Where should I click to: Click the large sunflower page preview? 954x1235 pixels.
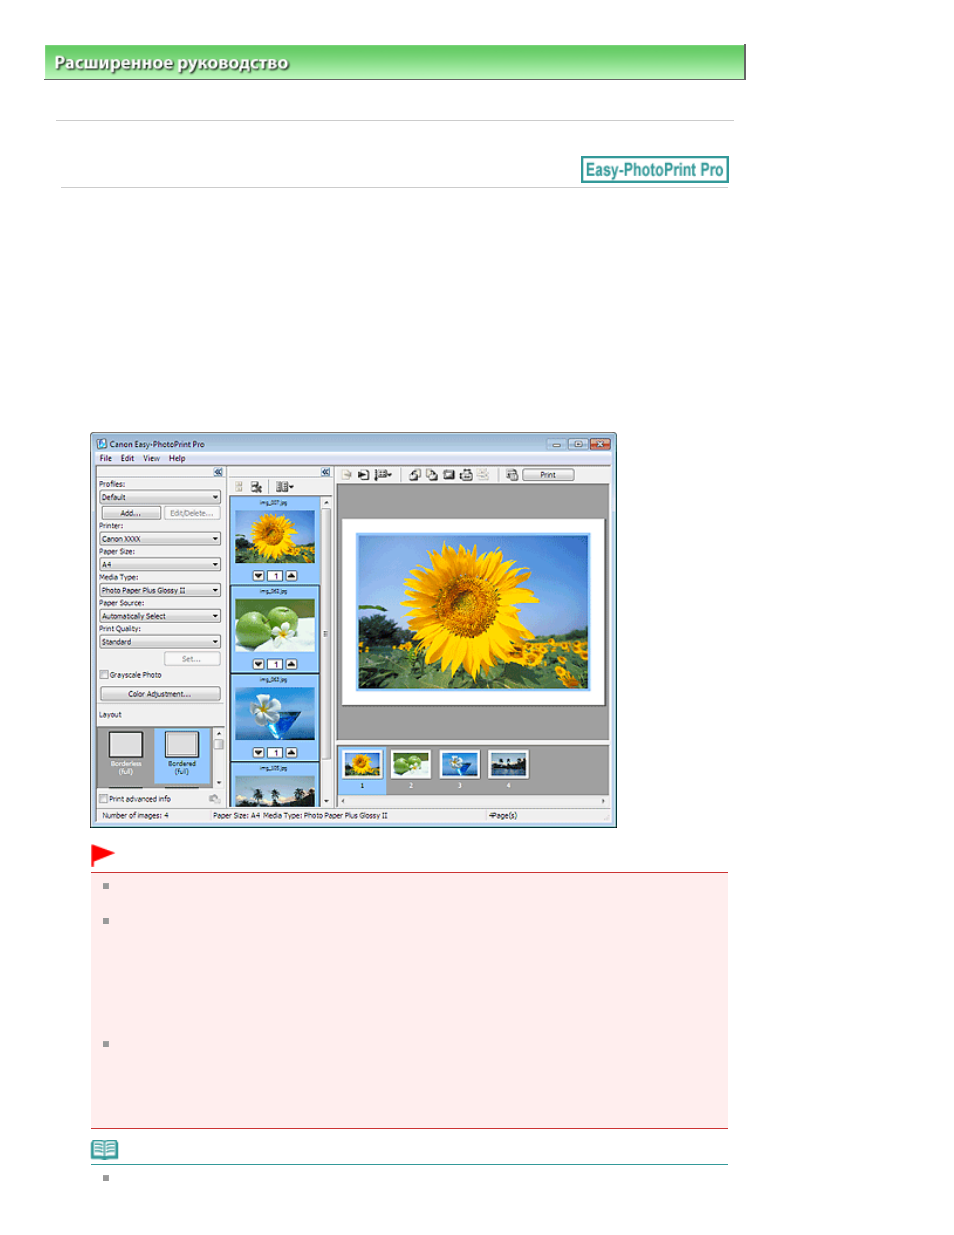coord(473,613)
